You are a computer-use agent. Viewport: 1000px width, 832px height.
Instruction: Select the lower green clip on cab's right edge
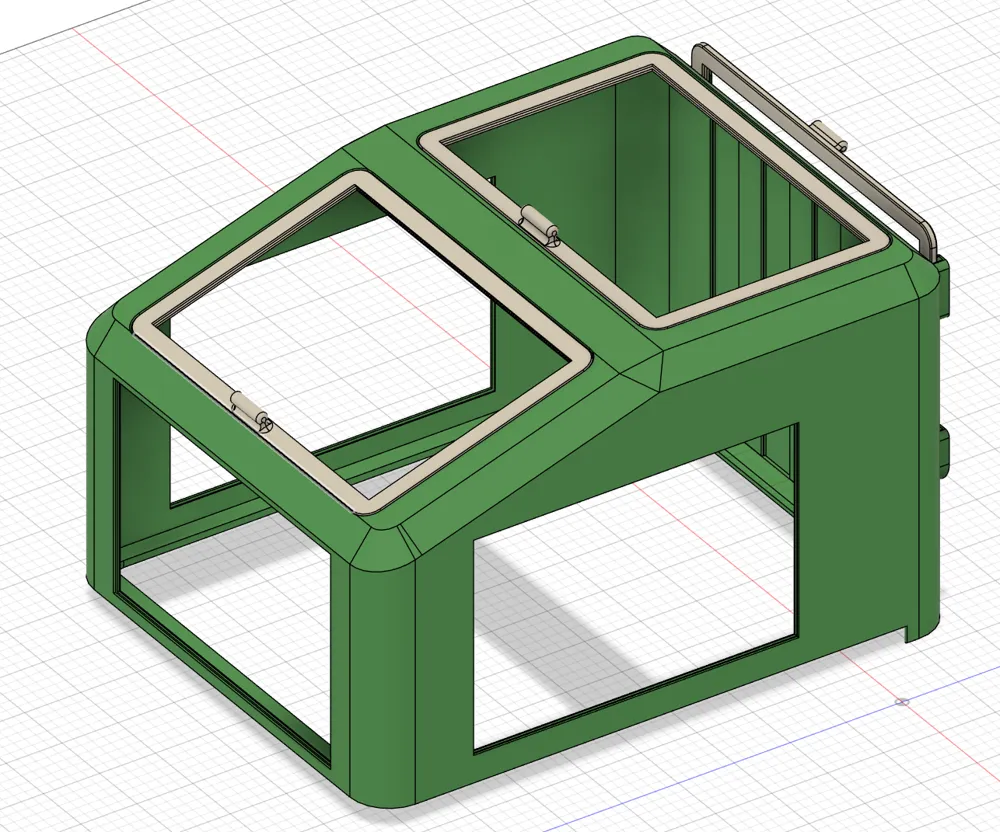coord(944,451)
